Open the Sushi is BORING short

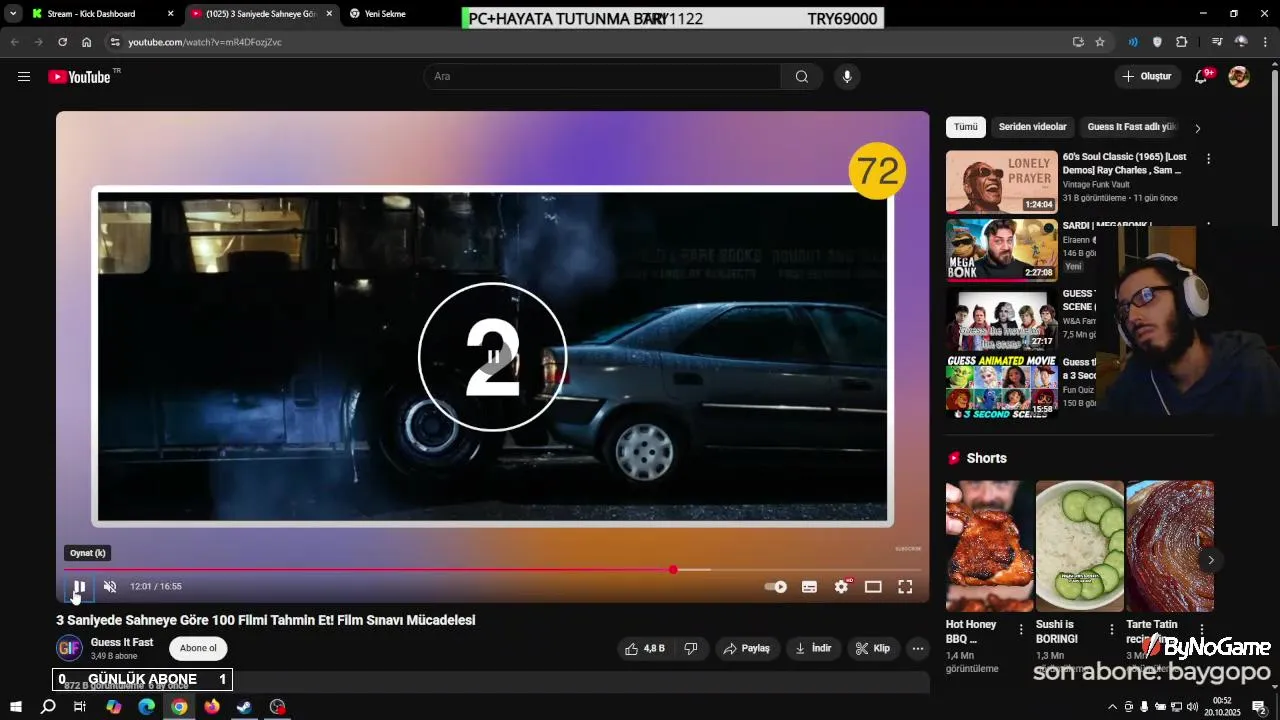(x=1080, y=546)
